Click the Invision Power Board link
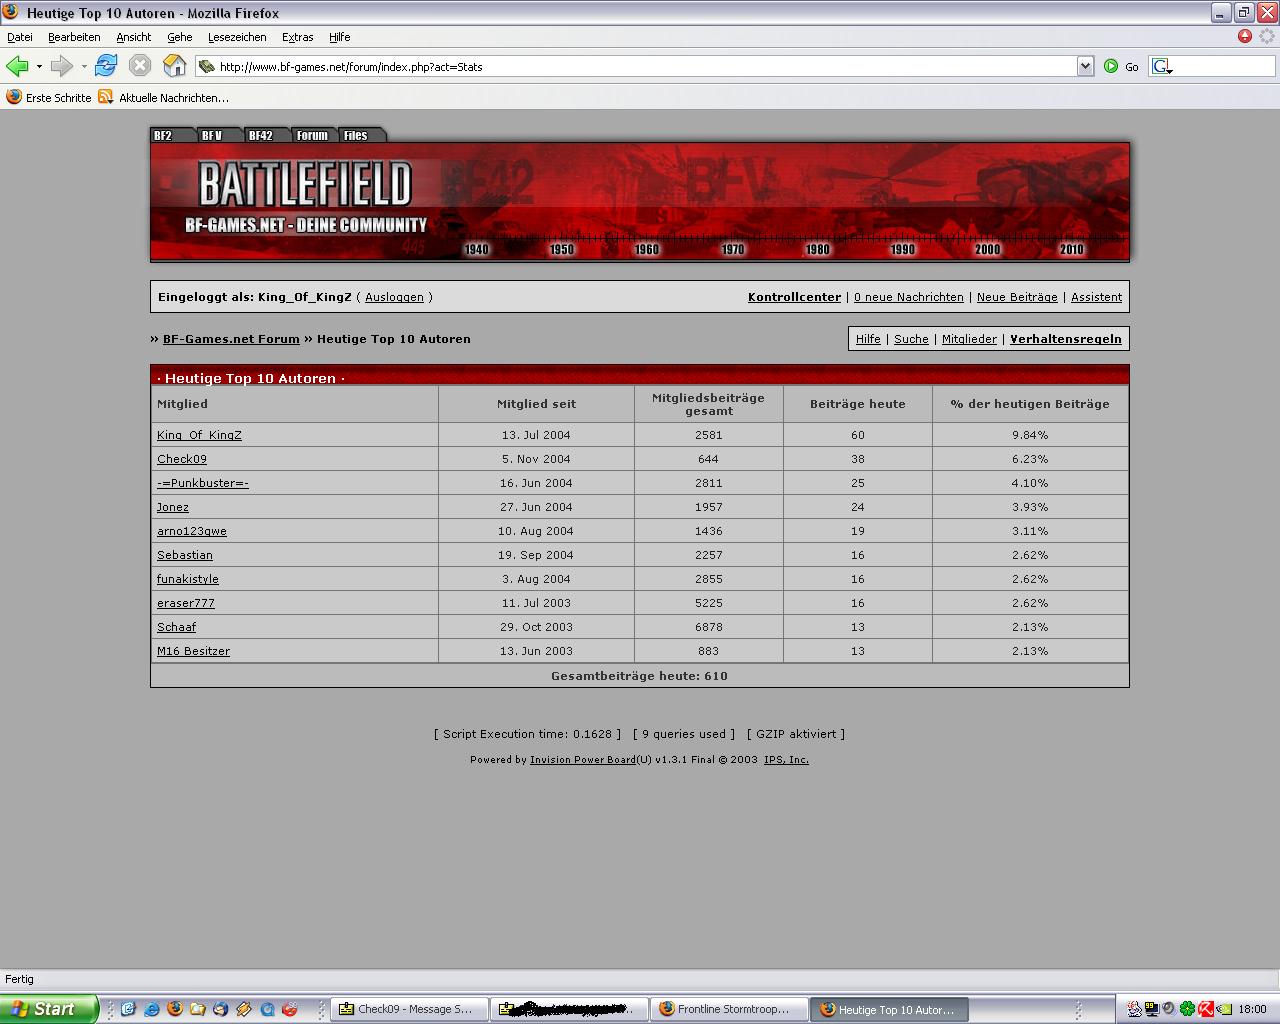 (x=583, y=760)
